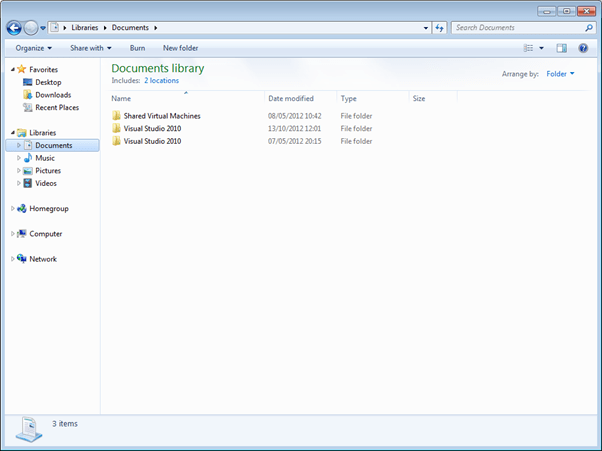Click the Burn toolbar button

point(137,48)
